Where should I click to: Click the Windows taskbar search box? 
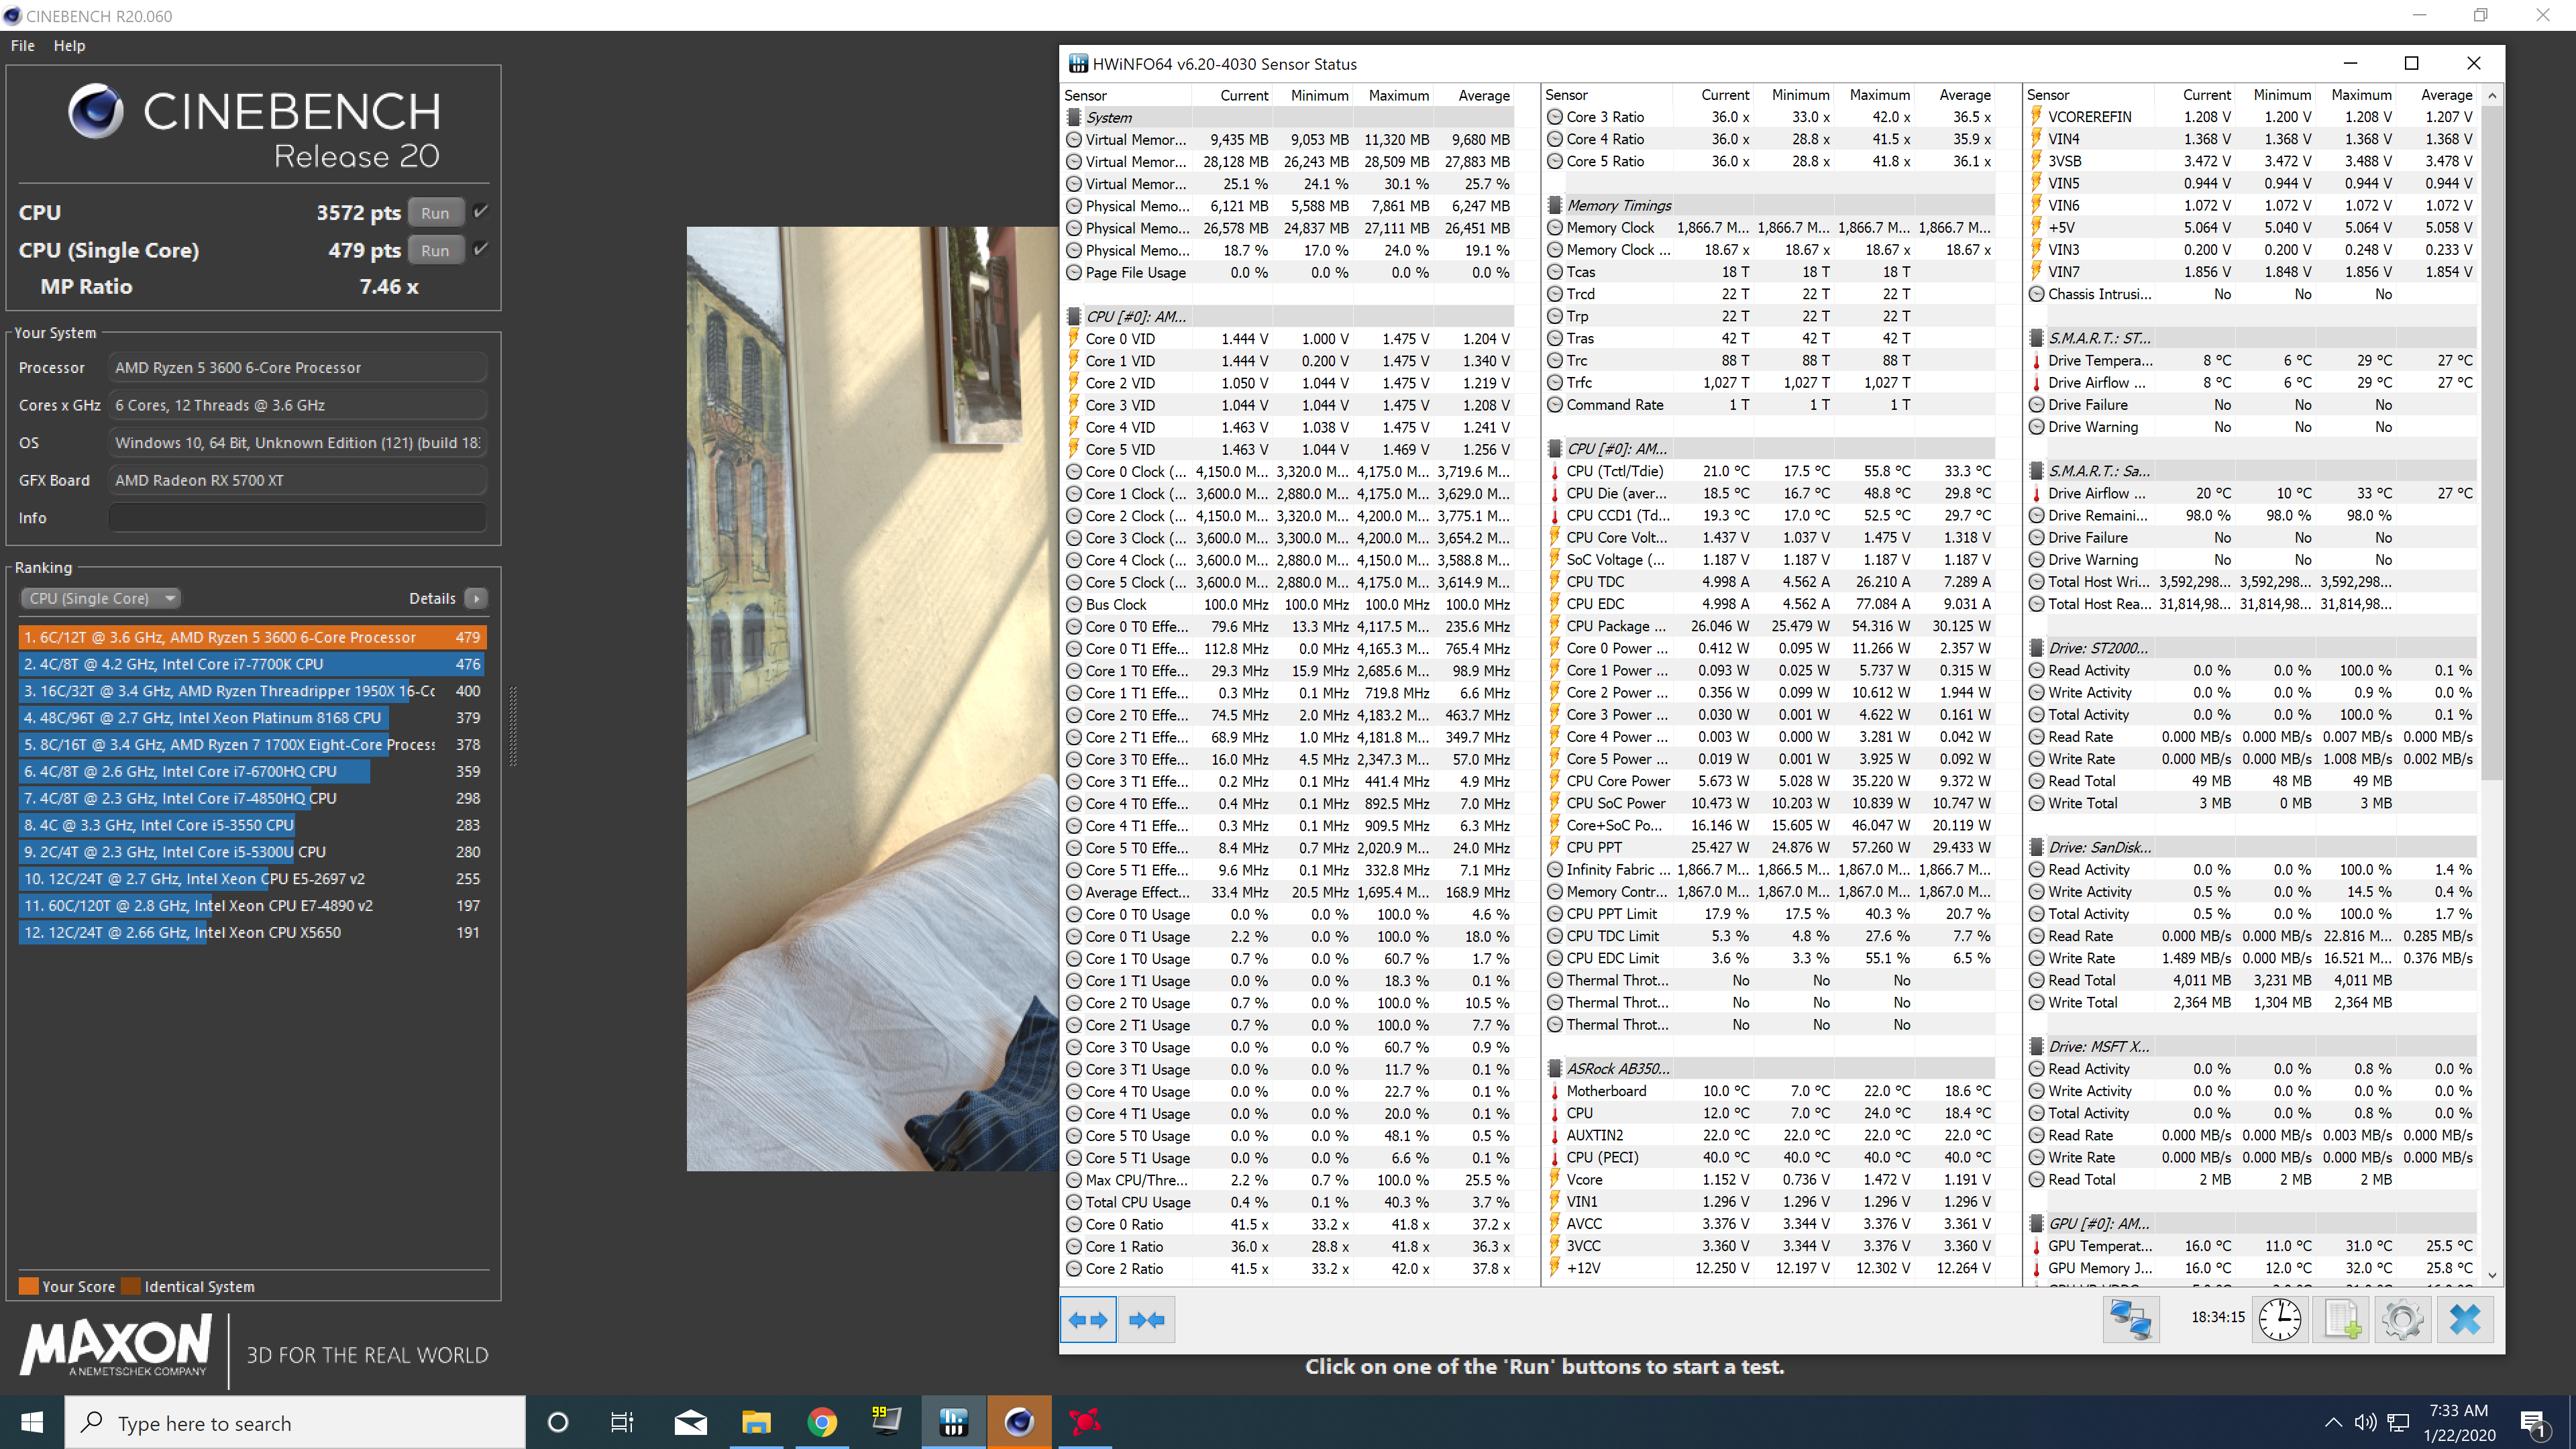coord(295,1422)
